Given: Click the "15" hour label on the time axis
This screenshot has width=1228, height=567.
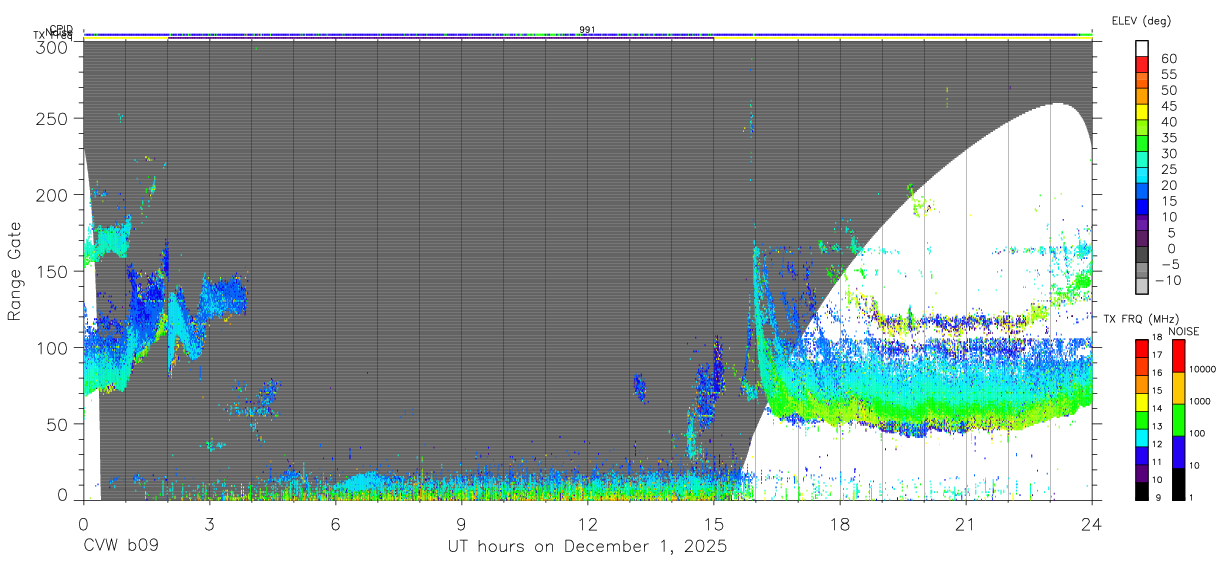Looking at the screenshot, I should click(714, 524).
